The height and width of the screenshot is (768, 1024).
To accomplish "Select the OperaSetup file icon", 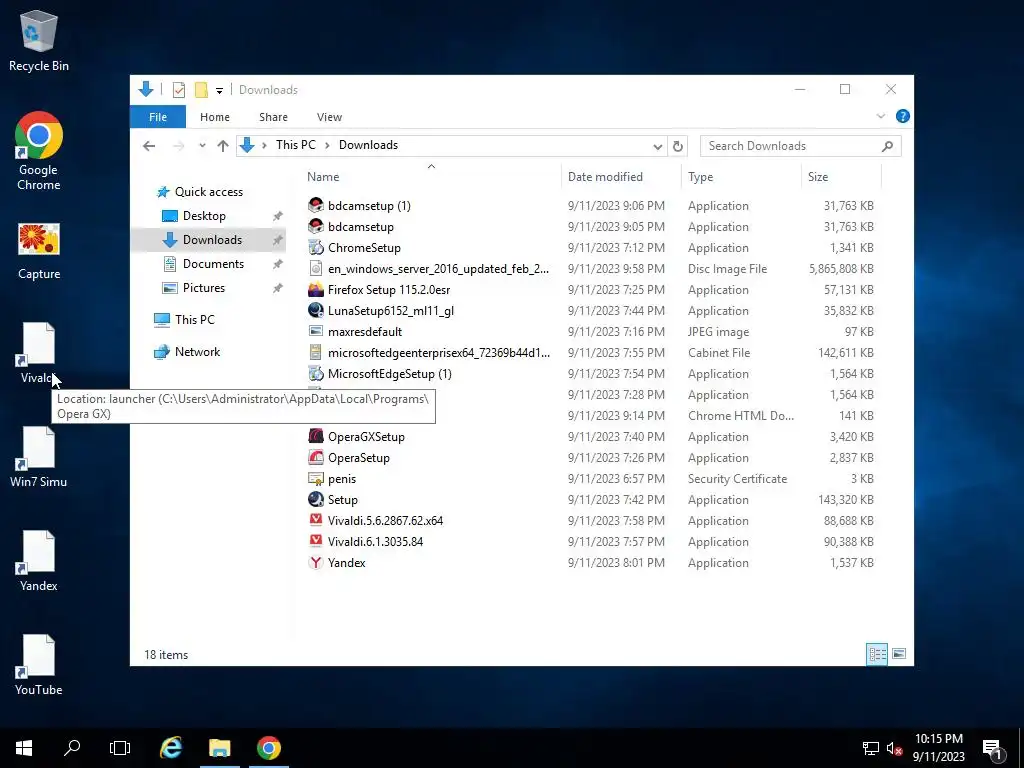I will click(315, 457).
